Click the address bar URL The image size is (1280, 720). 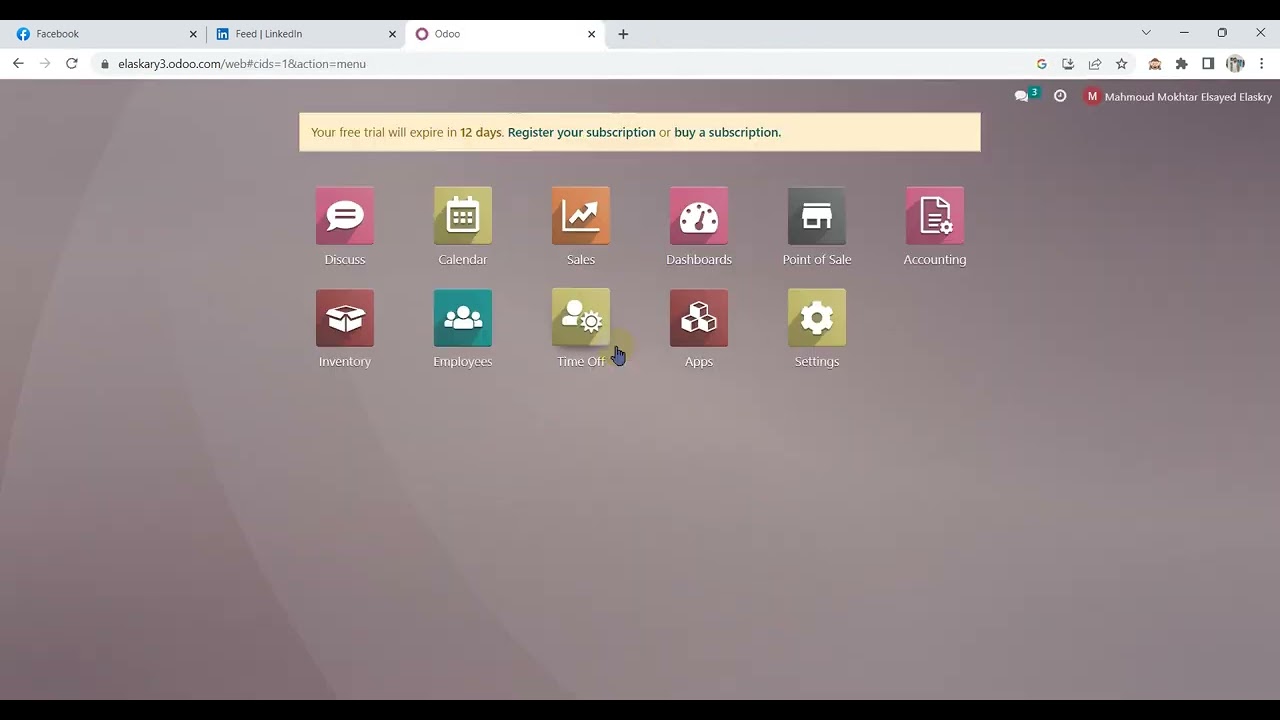pos(242,64)
